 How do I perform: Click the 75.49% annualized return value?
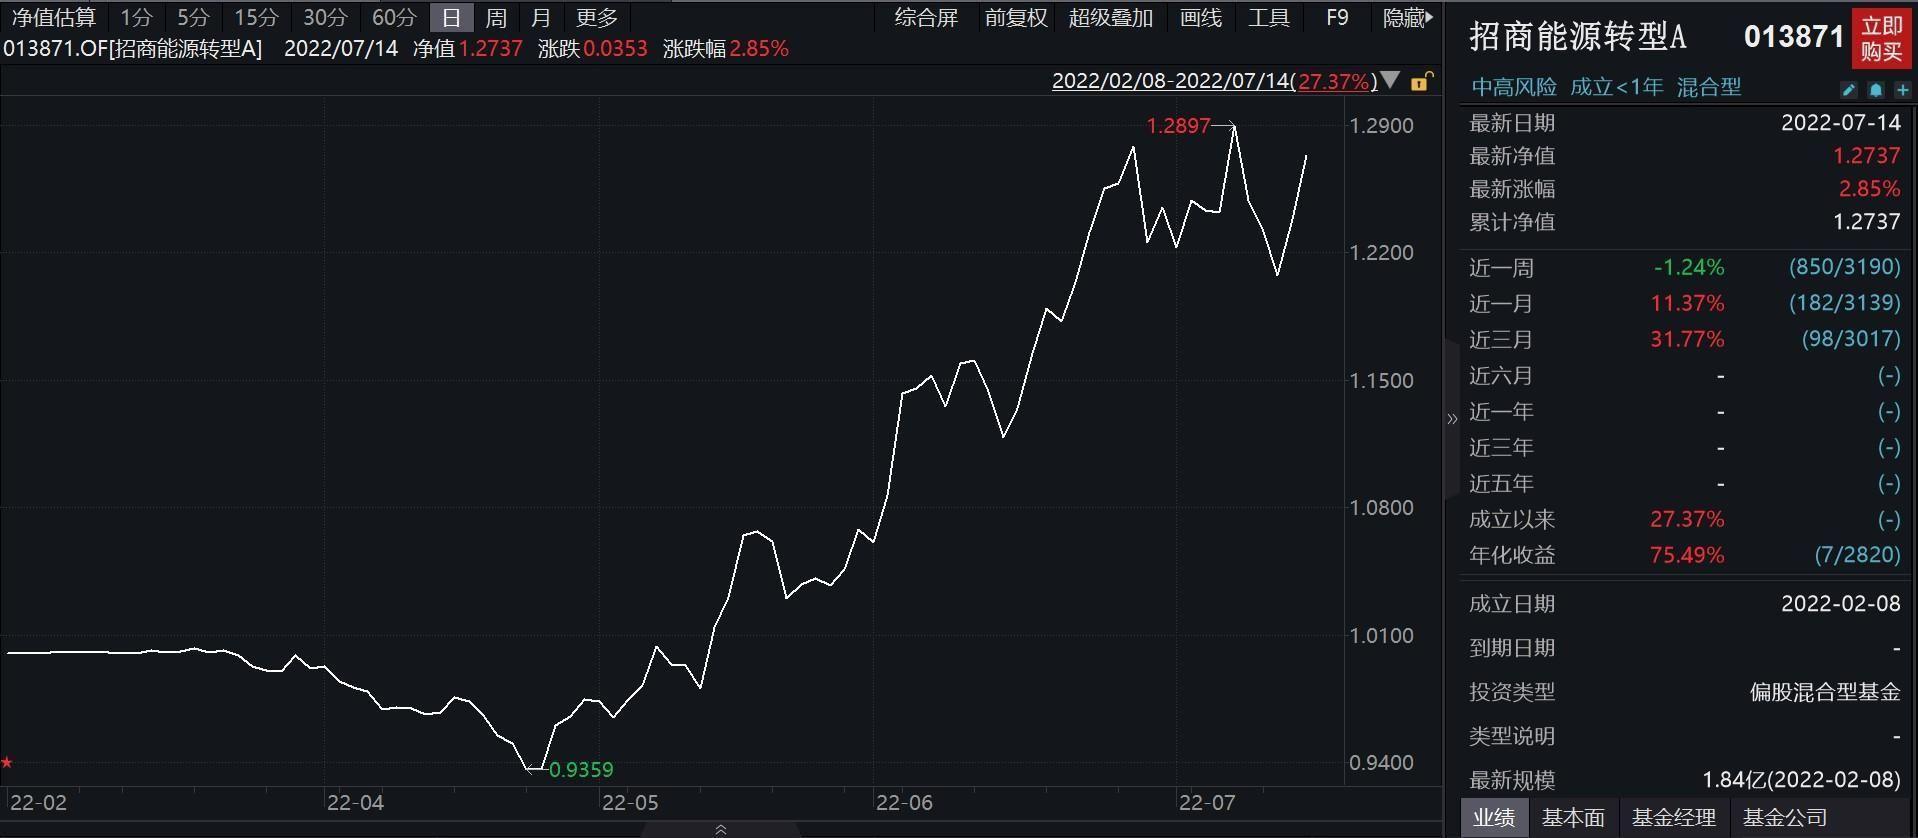1687,555
